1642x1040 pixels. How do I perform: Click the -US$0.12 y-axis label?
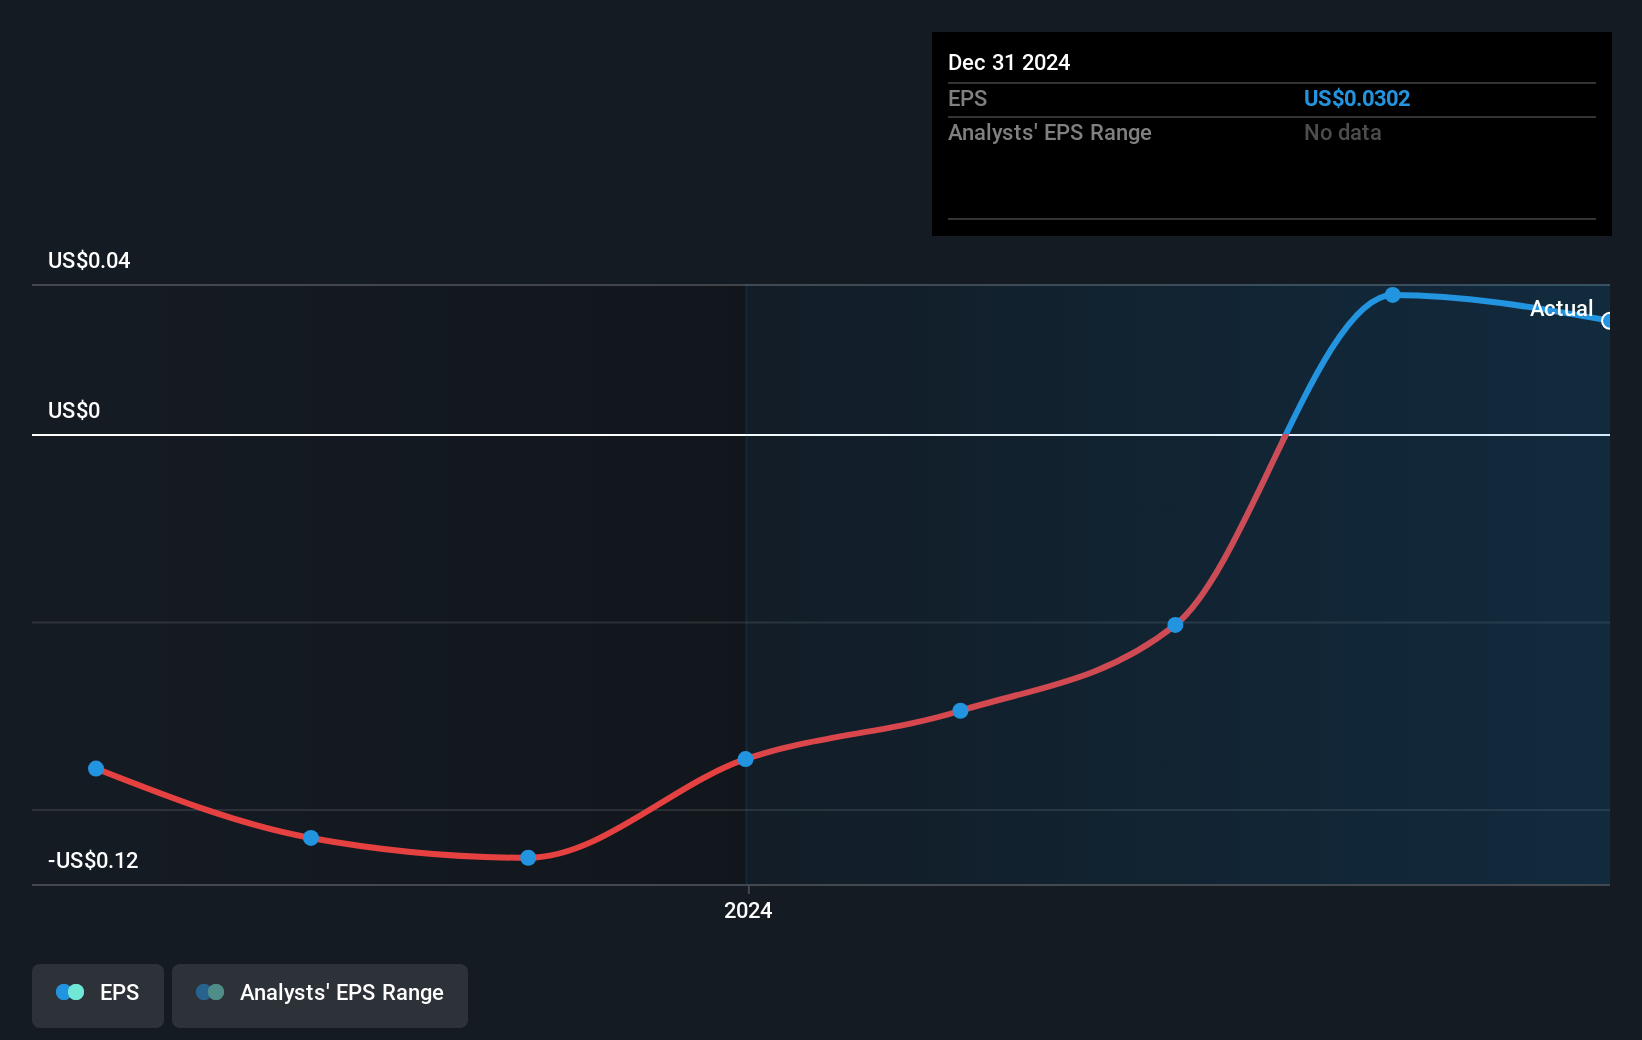pyautogui.click(x=93, y=860)
